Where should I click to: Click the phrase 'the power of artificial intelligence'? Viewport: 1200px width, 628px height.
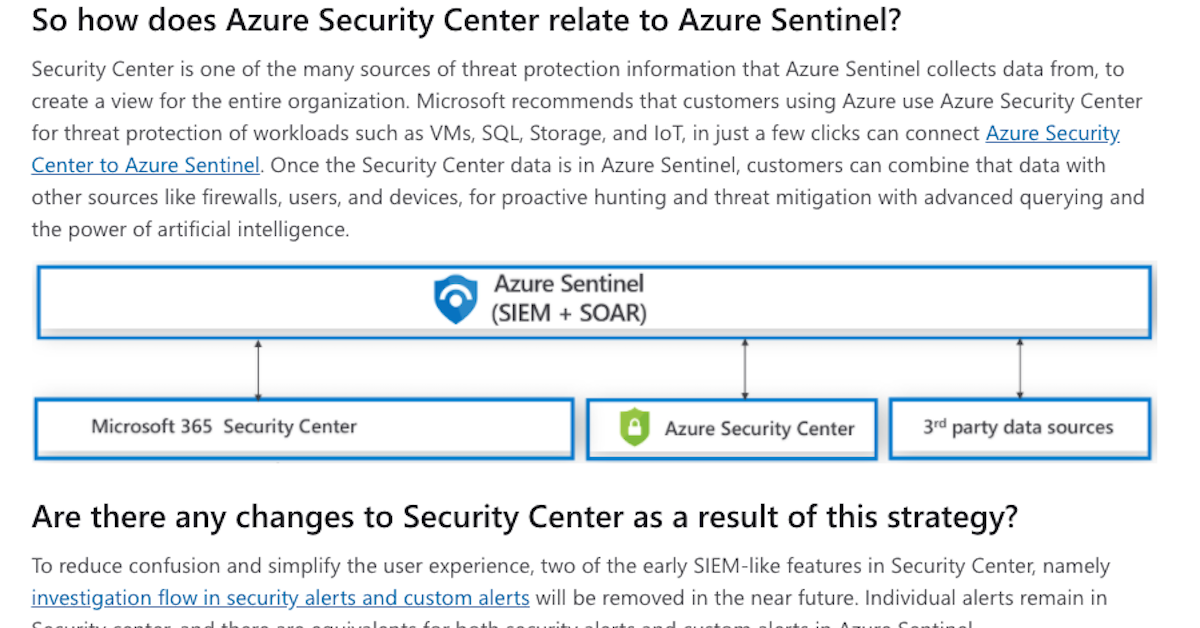click(x=190, y=229)
